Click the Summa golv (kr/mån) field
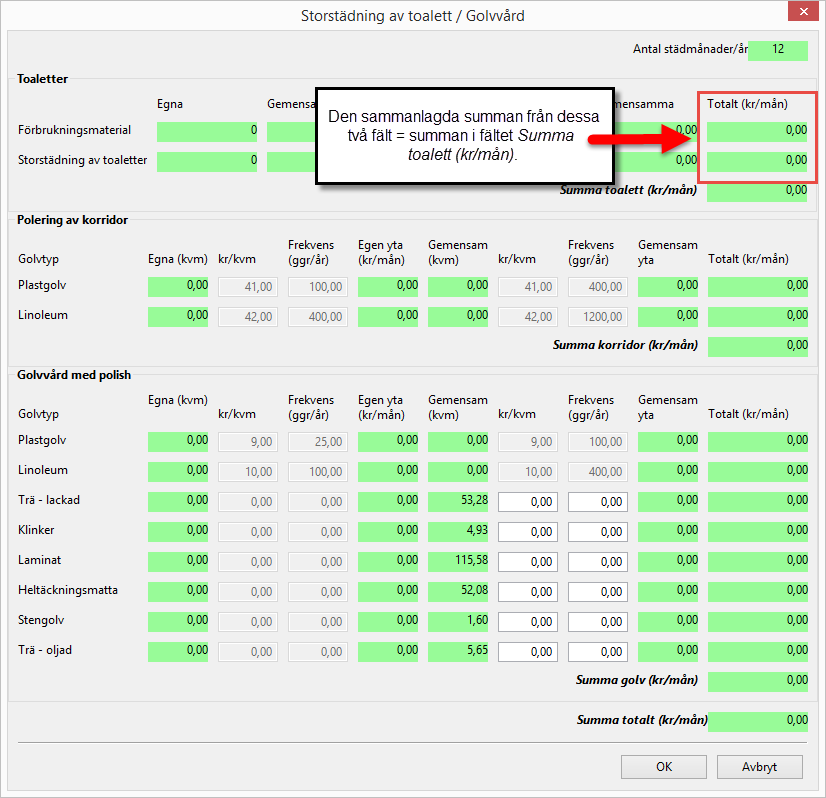The width and height of the screenshot is (826, 798). [757, 681]
